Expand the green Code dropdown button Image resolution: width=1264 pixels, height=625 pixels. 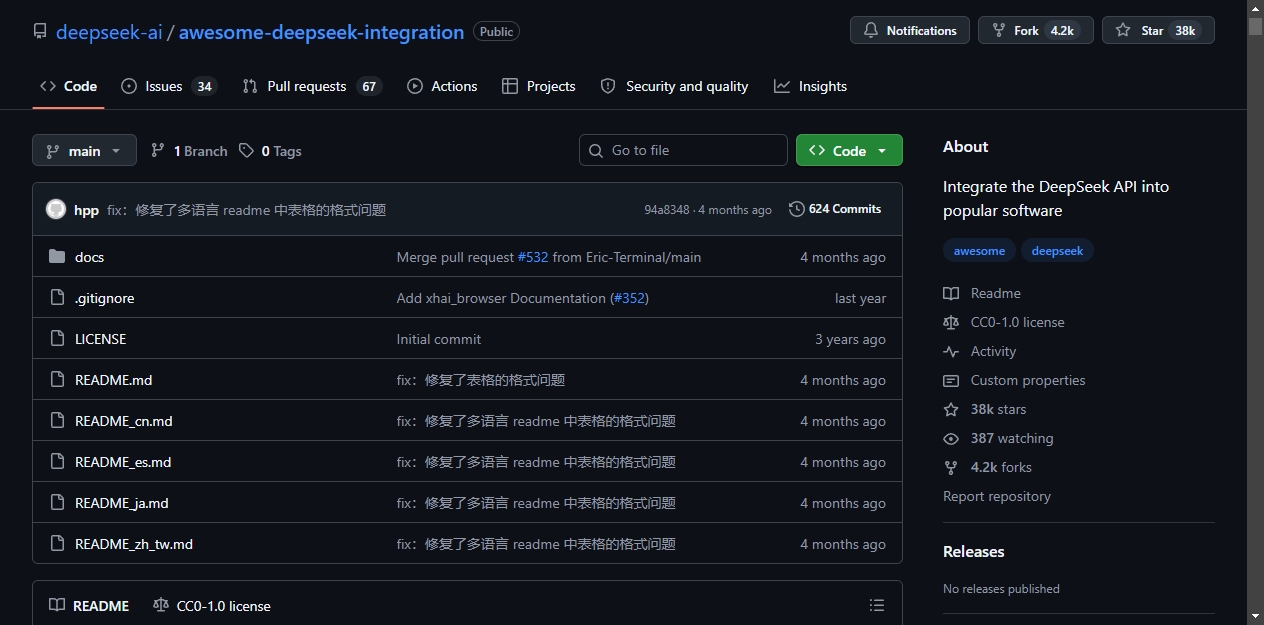click(849, 150)
